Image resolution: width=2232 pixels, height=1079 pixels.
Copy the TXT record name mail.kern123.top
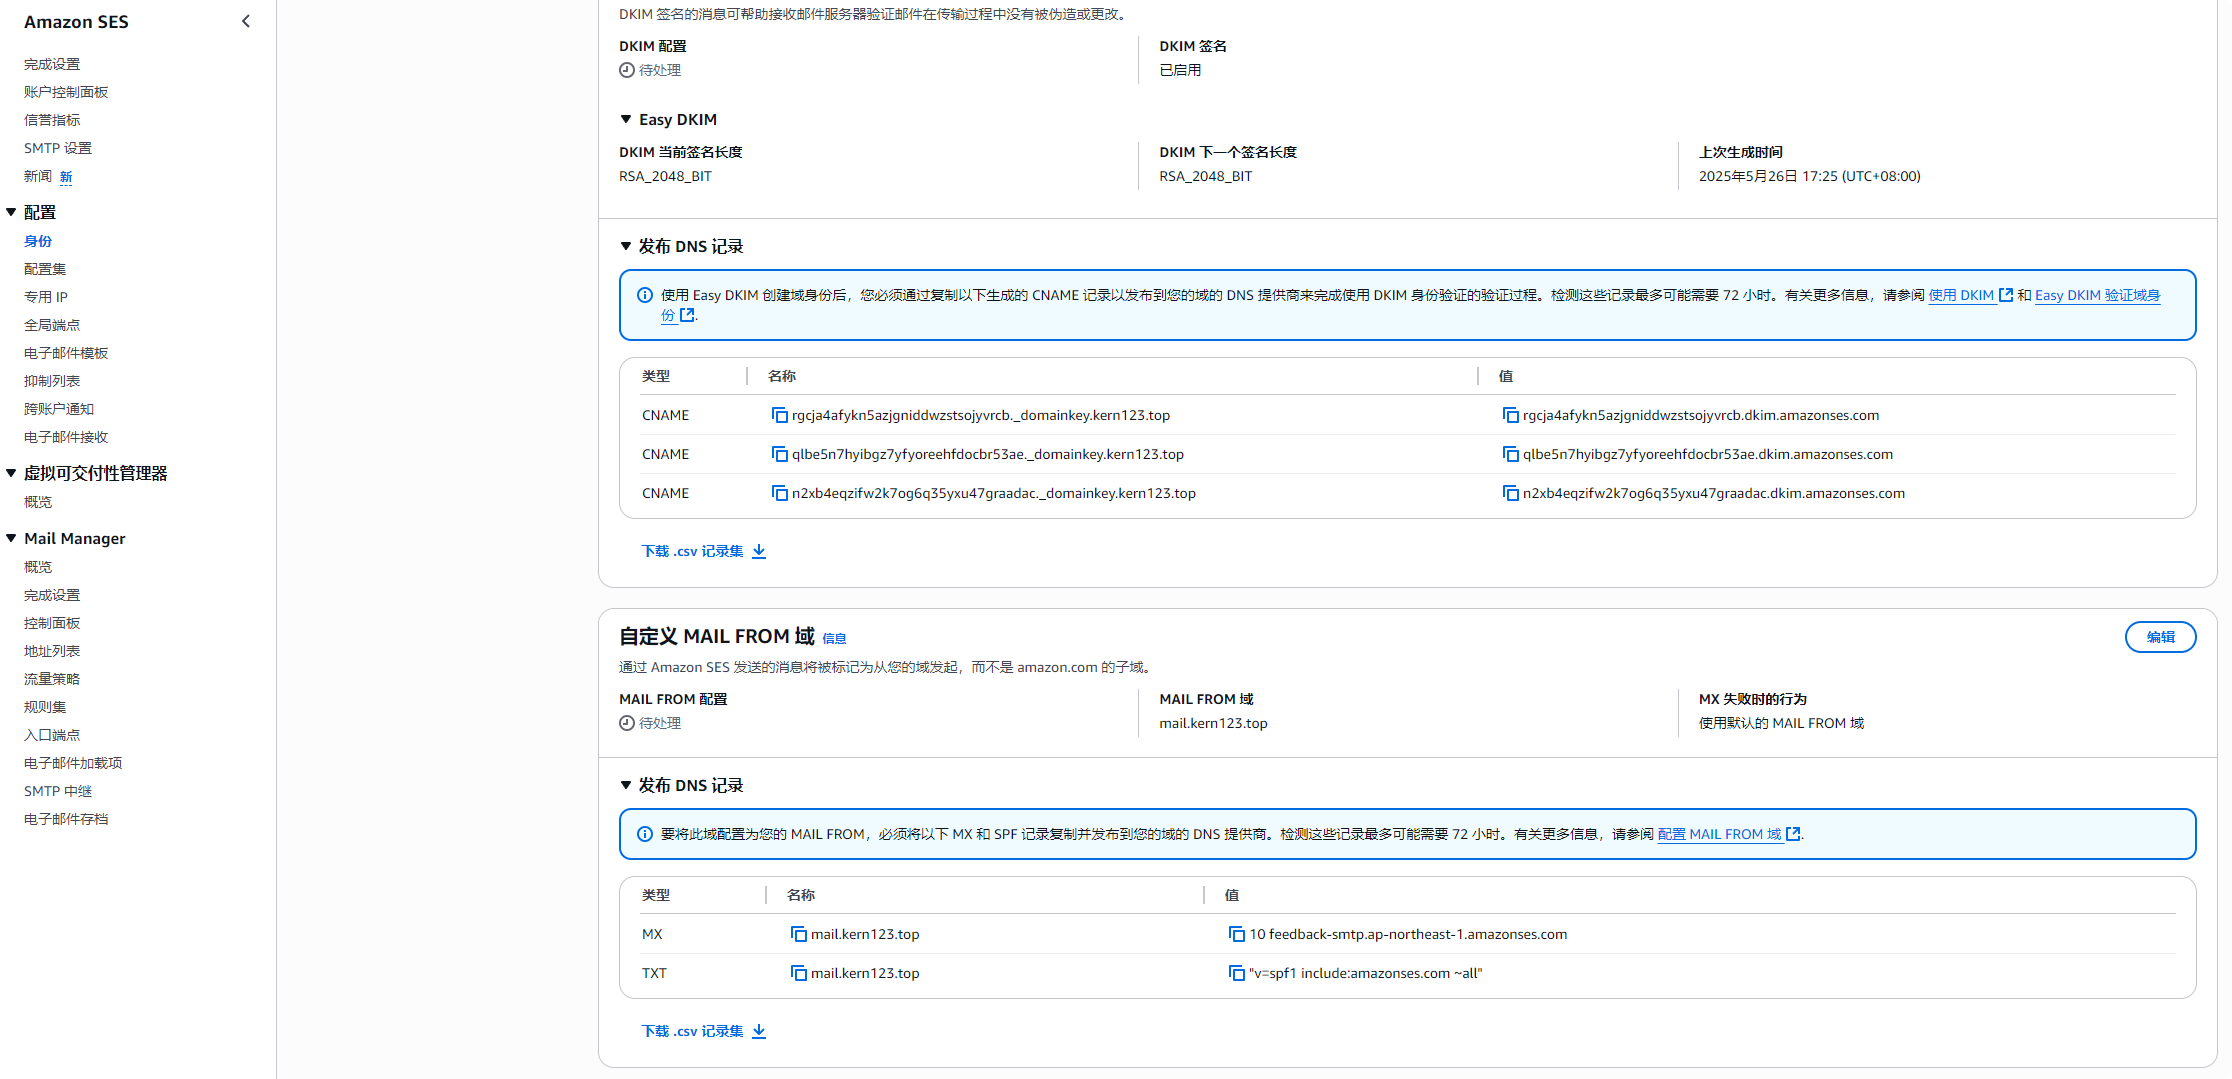pyautogui.click(x=798, y=973)
